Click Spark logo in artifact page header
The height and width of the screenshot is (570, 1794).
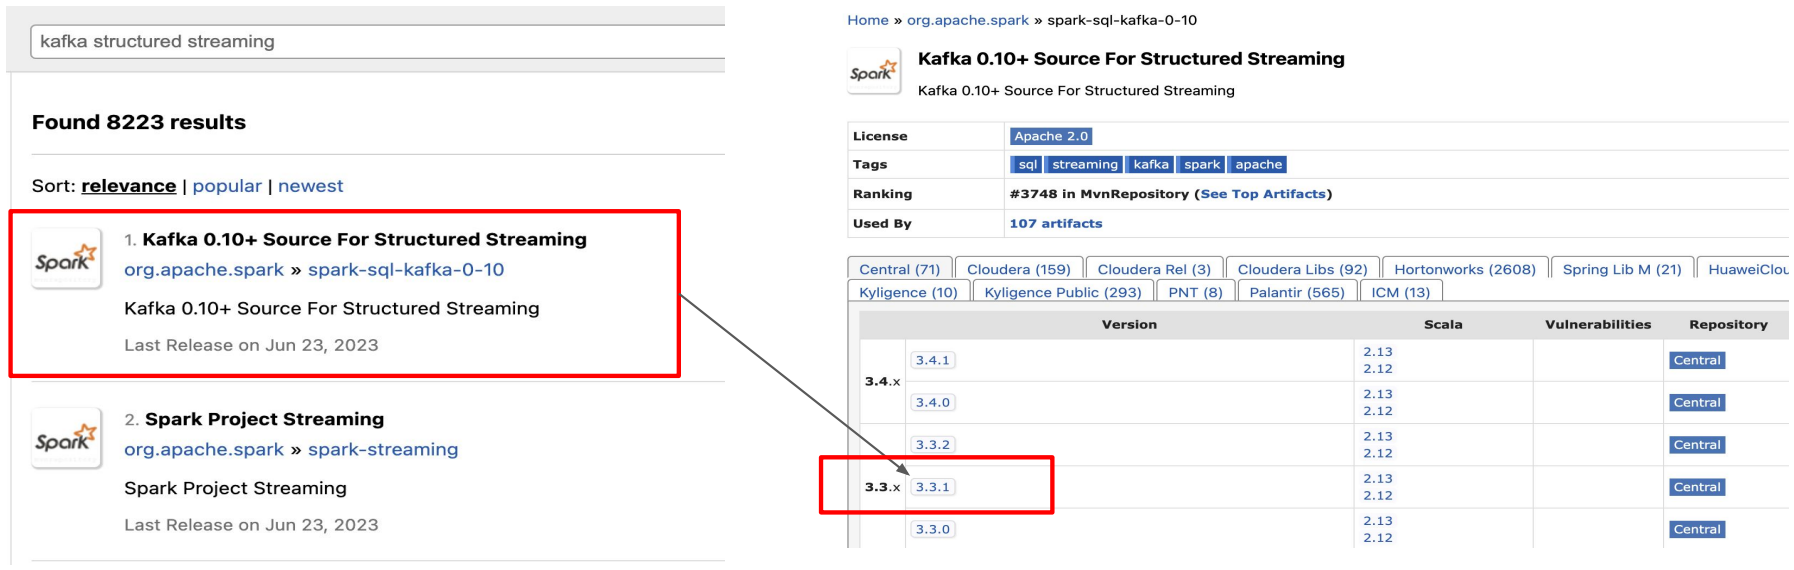874,71
